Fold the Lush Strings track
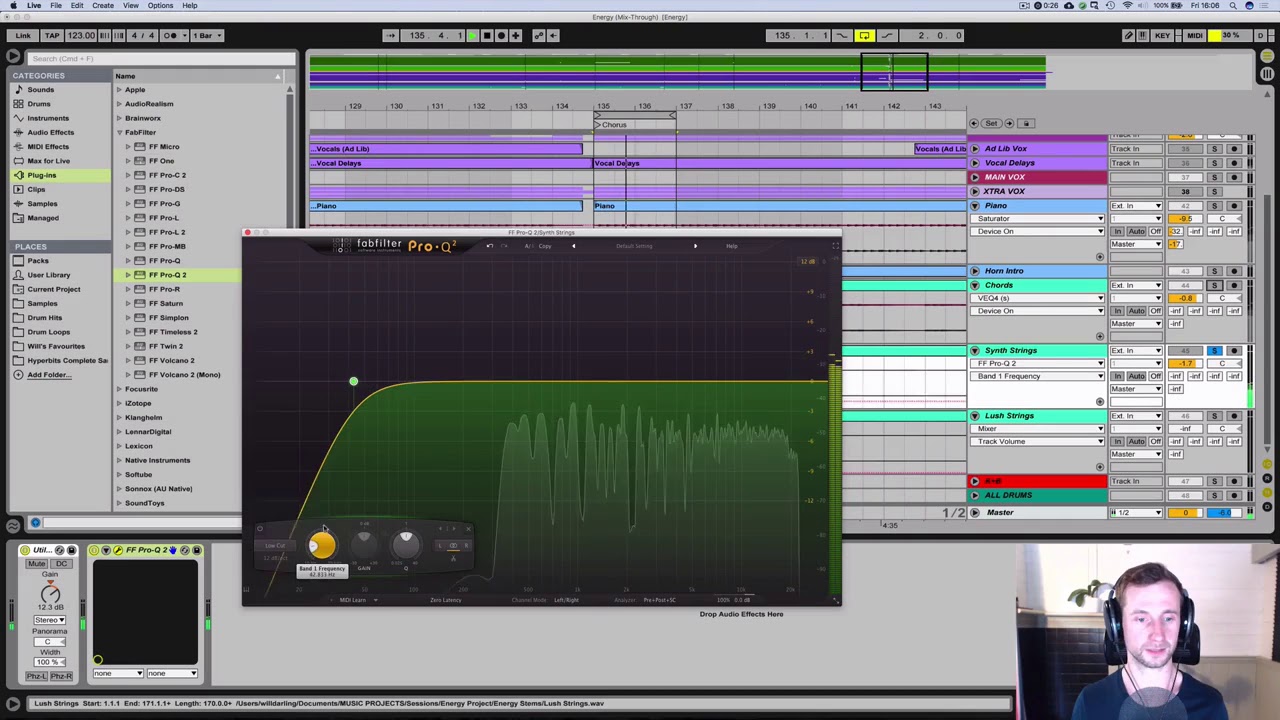The height and width of the screenshot is (720, 1280). coord(975,416)
